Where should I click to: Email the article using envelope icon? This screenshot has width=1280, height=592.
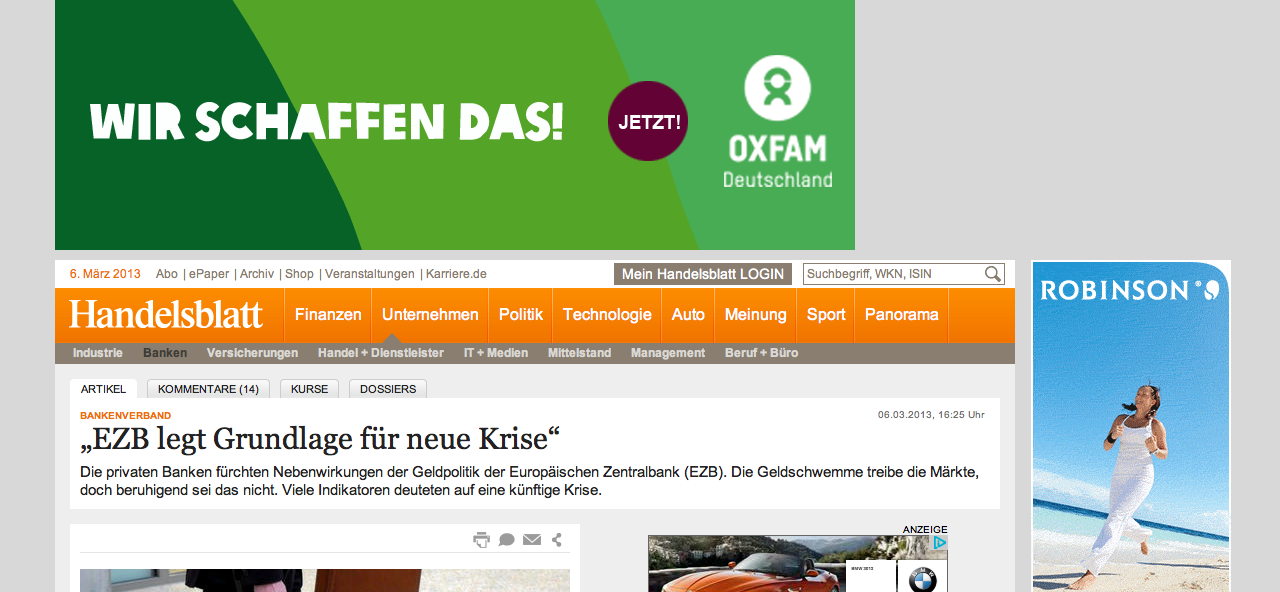point(532,540)
